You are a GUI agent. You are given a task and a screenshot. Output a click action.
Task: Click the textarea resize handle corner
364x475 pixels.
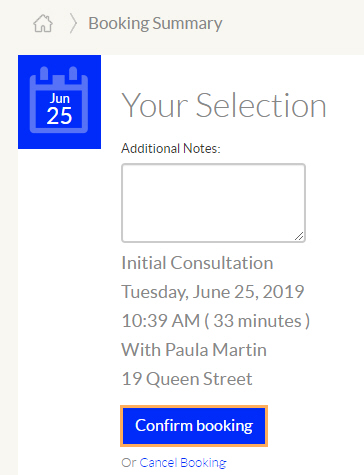pyautogui.click(x=299, y=236)
